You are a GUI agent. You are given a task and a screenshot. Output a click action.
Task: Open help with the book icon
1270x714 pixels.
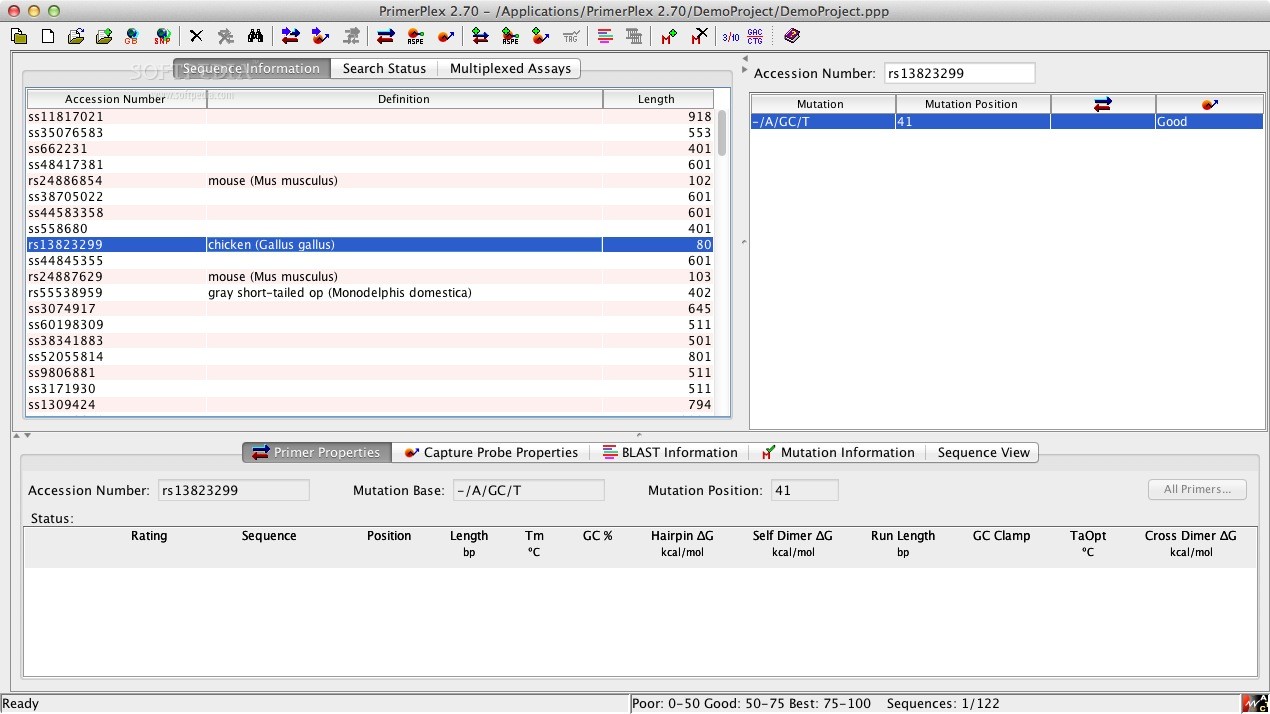[792, 37]
